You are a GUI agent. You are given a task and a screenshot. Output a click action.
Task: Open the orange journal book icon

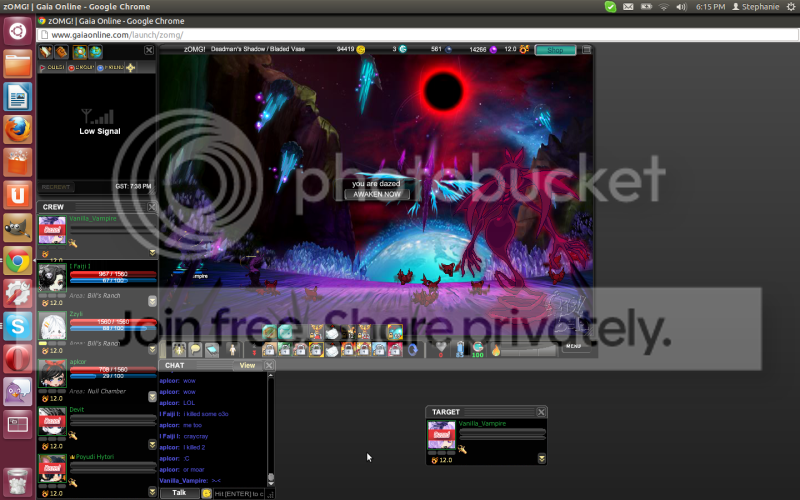click(61, 52)
